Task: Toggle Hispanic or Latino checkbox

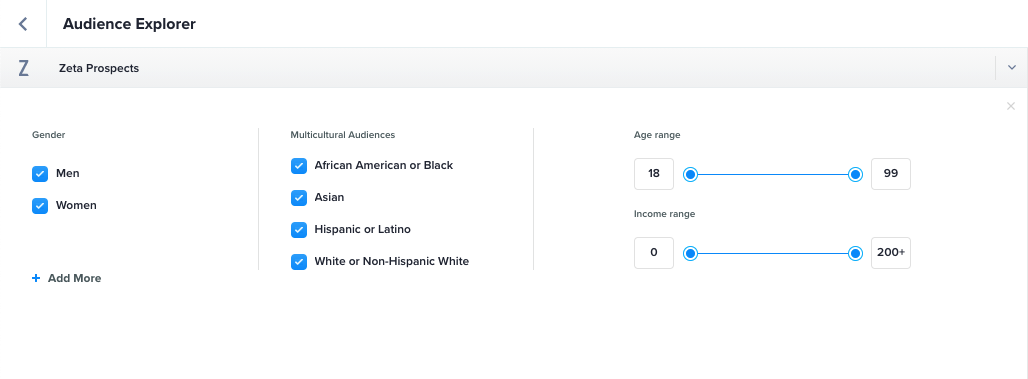Action: [x=299, y=229]
